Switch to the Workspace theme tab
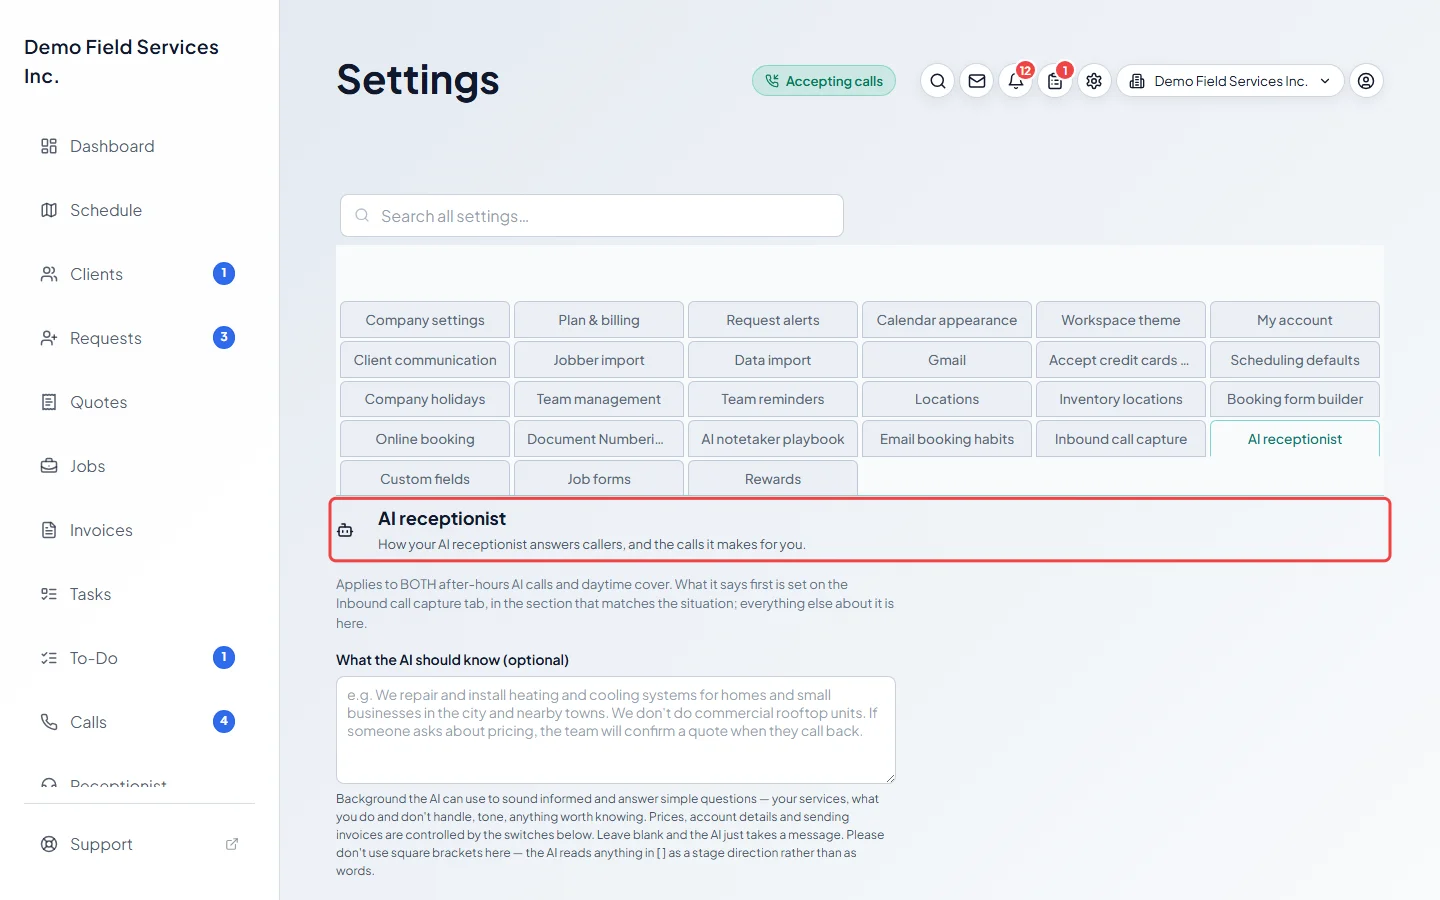 [1121, 320]
